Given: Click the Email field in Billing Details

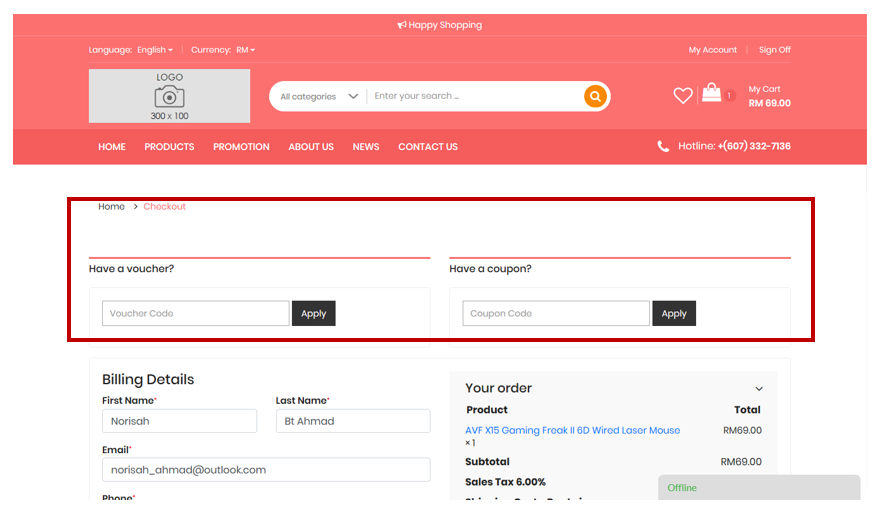Looking at the screenshot, I should [x=265, y=470].
